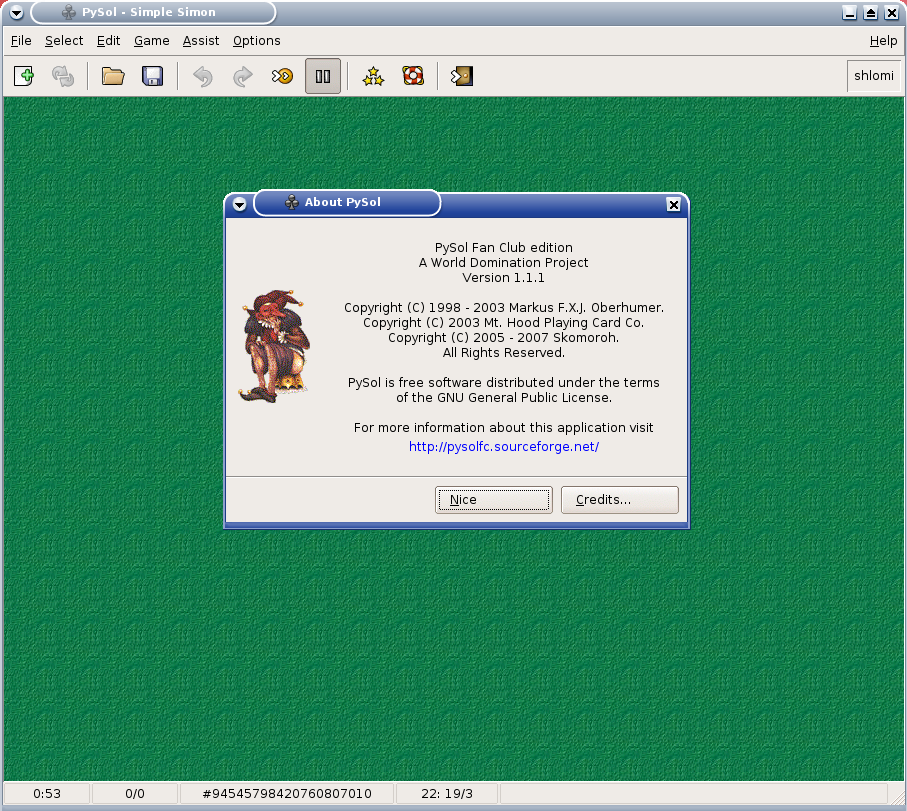Viewport: 907px width, 811px height.
Task: Click the 0/0 moves counter in status bar
Action: pyautogui.click(x=135, y=794)
